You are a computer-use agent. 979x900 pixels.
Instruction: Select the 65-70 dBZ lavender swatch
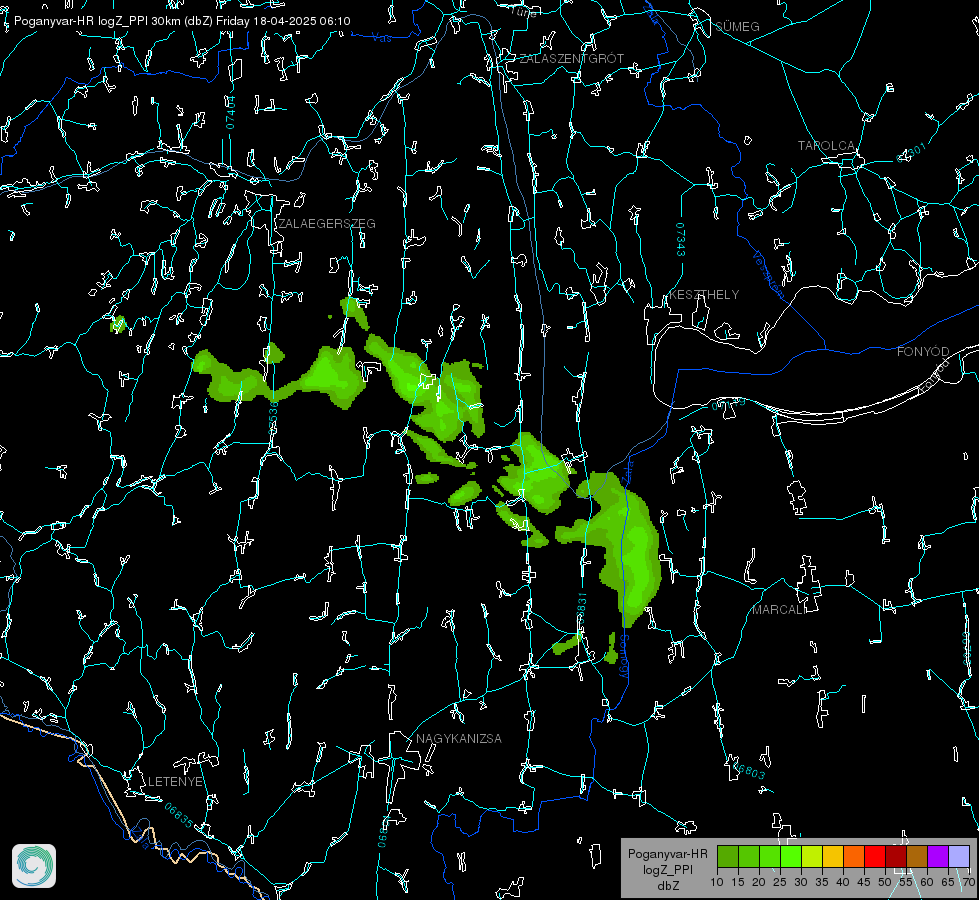(x=959, y=856)
